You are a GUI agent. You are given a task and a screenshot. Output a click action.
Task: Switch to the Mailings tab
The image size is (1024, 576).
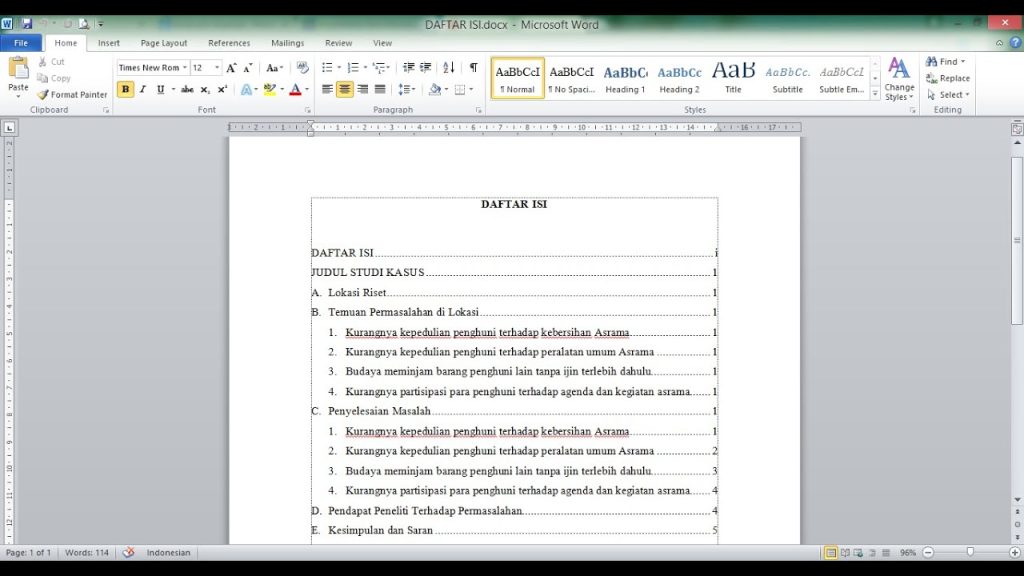pos(287,43)
